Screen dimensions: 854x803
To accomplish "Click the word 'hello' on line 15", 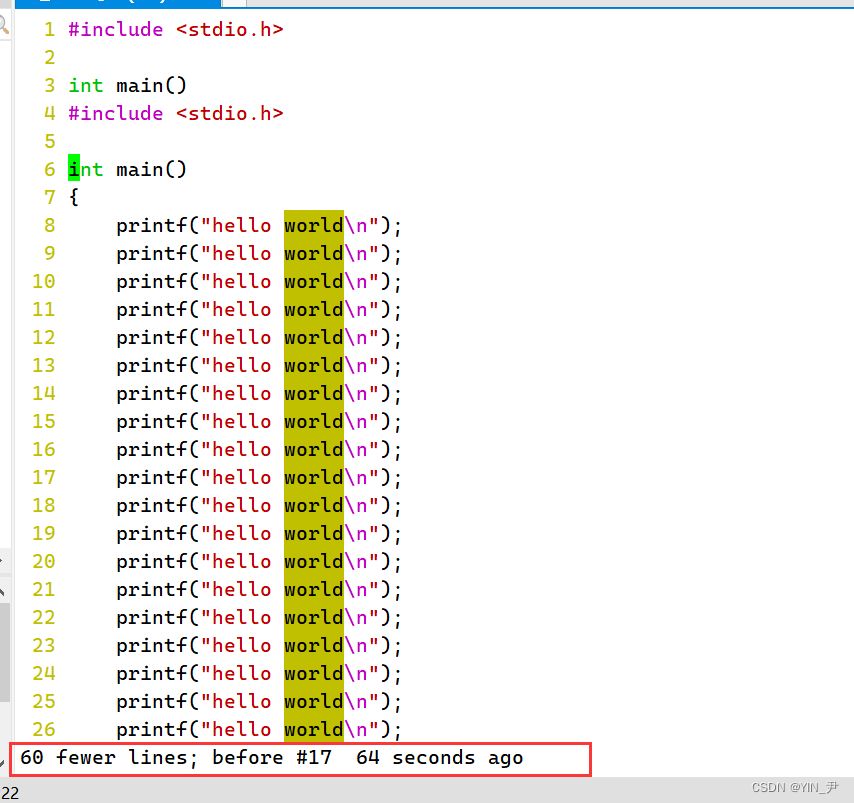I will (x=241, y=422).
